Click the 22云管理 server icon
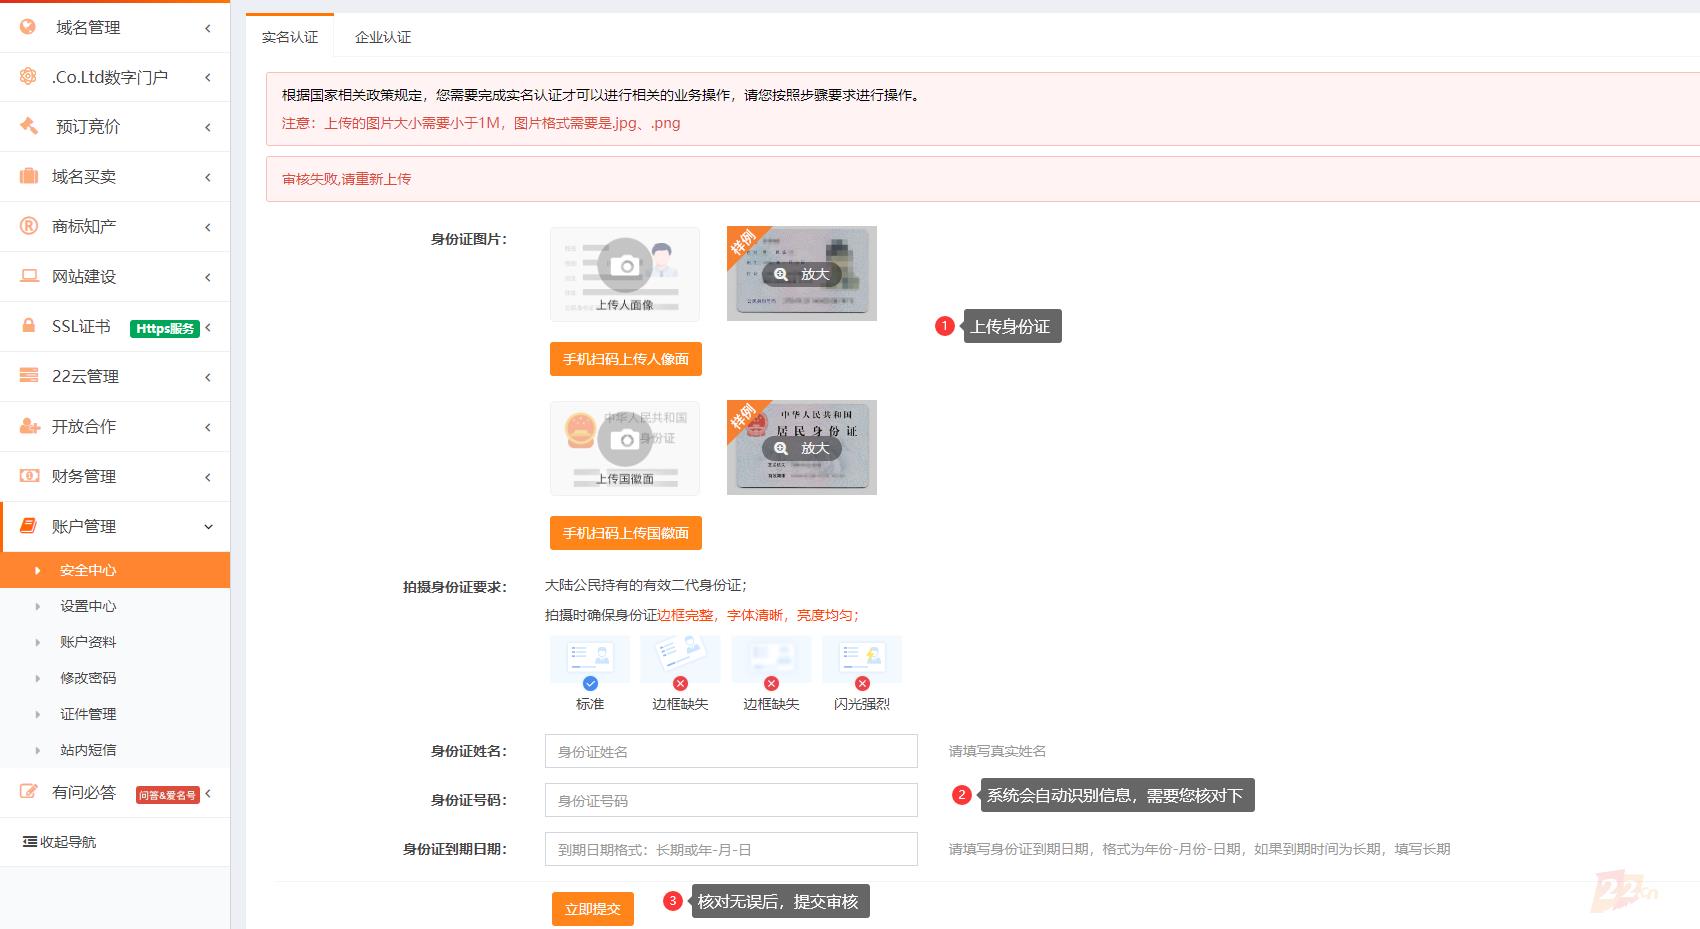1700x929 pixels. [29, 376]
